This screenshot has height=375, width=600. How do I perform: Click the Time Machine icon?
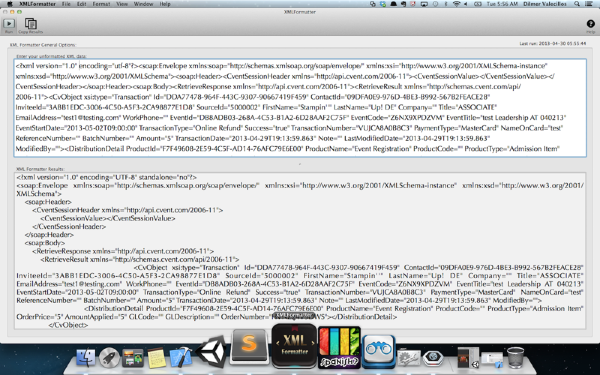point(435,4)
